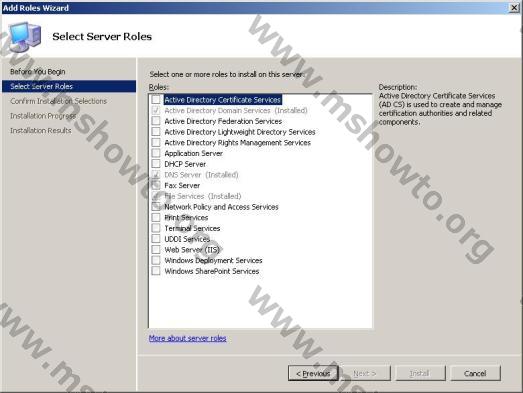
Task: Check Active Directory Lightweight Directory Services checkbox
Action: point(156,131)
